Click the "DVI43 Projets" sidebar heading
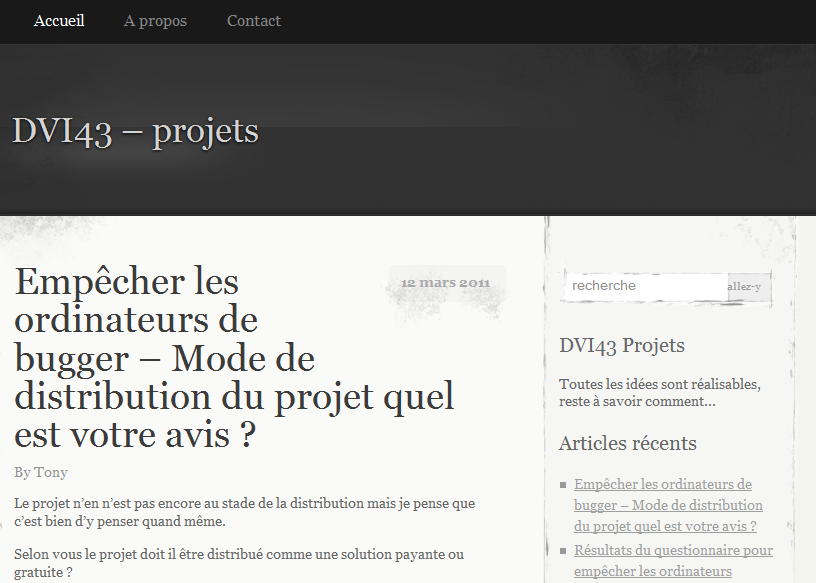Image resolution: width=816 pixels, height=583 pixels. point(622,345)
